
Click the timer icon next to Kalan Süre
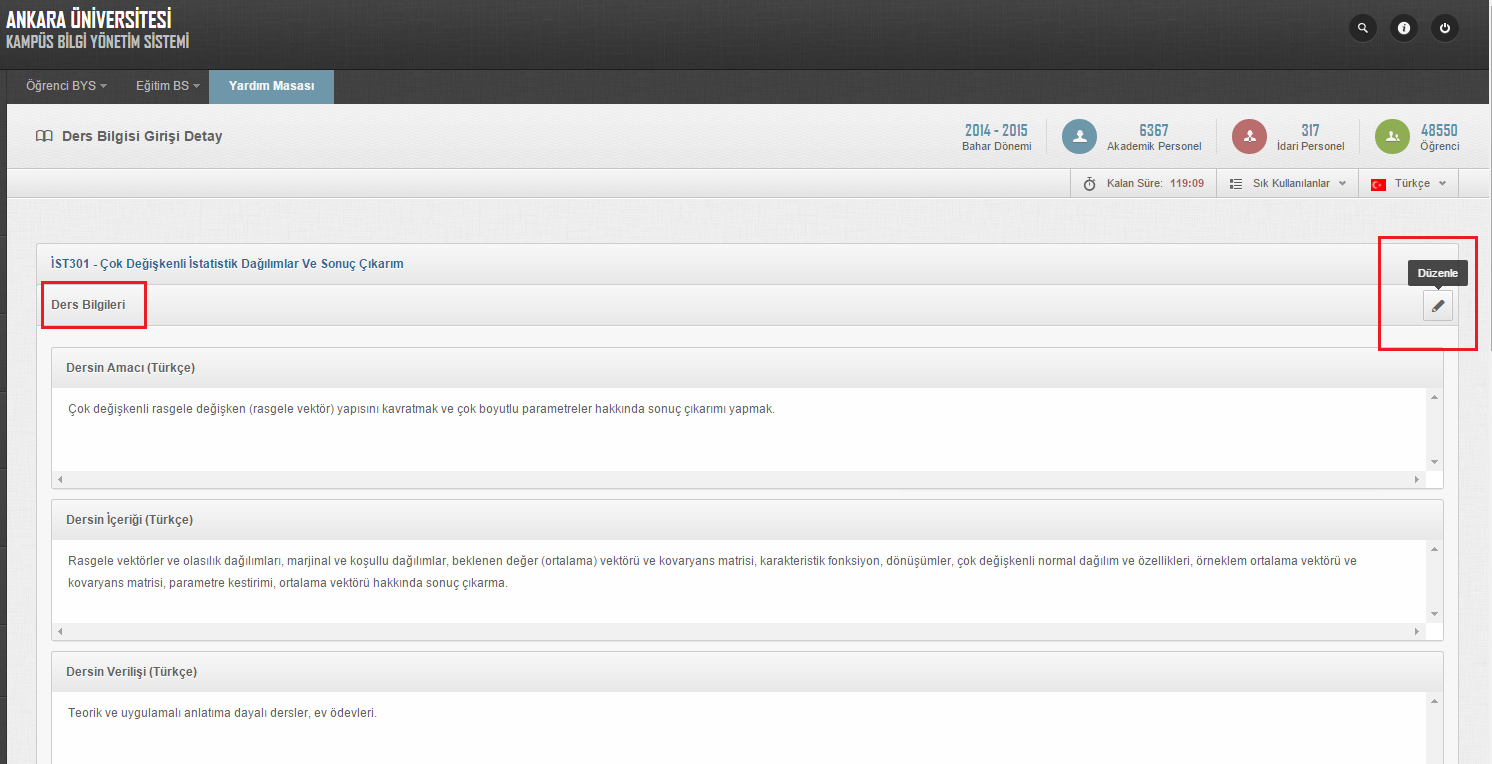click(x=1090, y=184)
